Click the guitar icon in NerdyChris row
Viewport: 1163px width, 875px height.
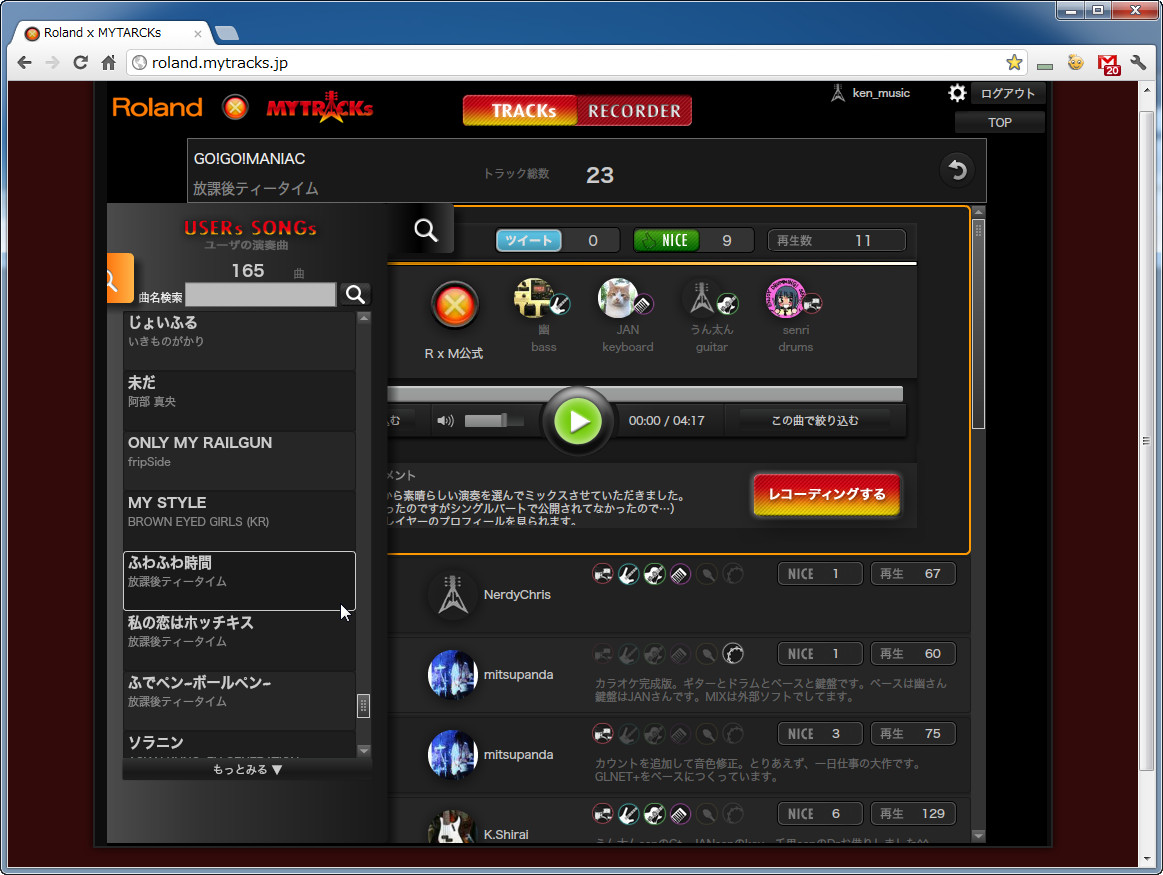(655, 574)
